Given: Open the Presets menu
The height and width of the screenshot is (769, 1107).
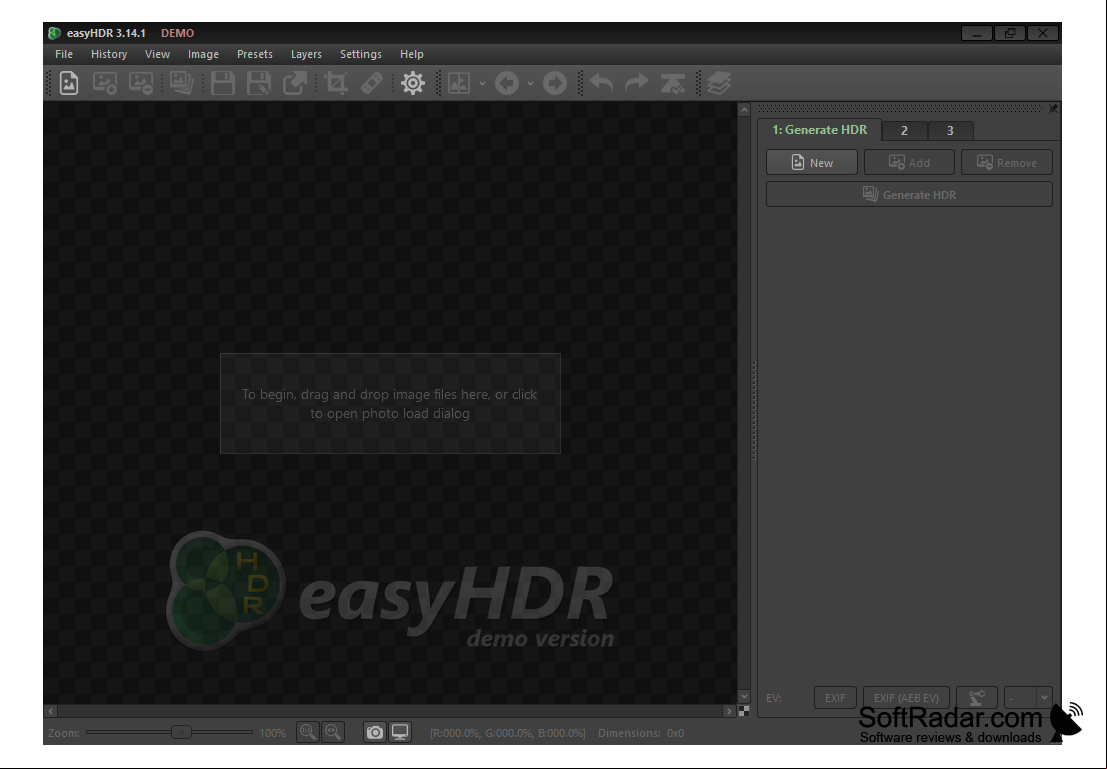Looking at the screenshot, I should coord(255,54).
